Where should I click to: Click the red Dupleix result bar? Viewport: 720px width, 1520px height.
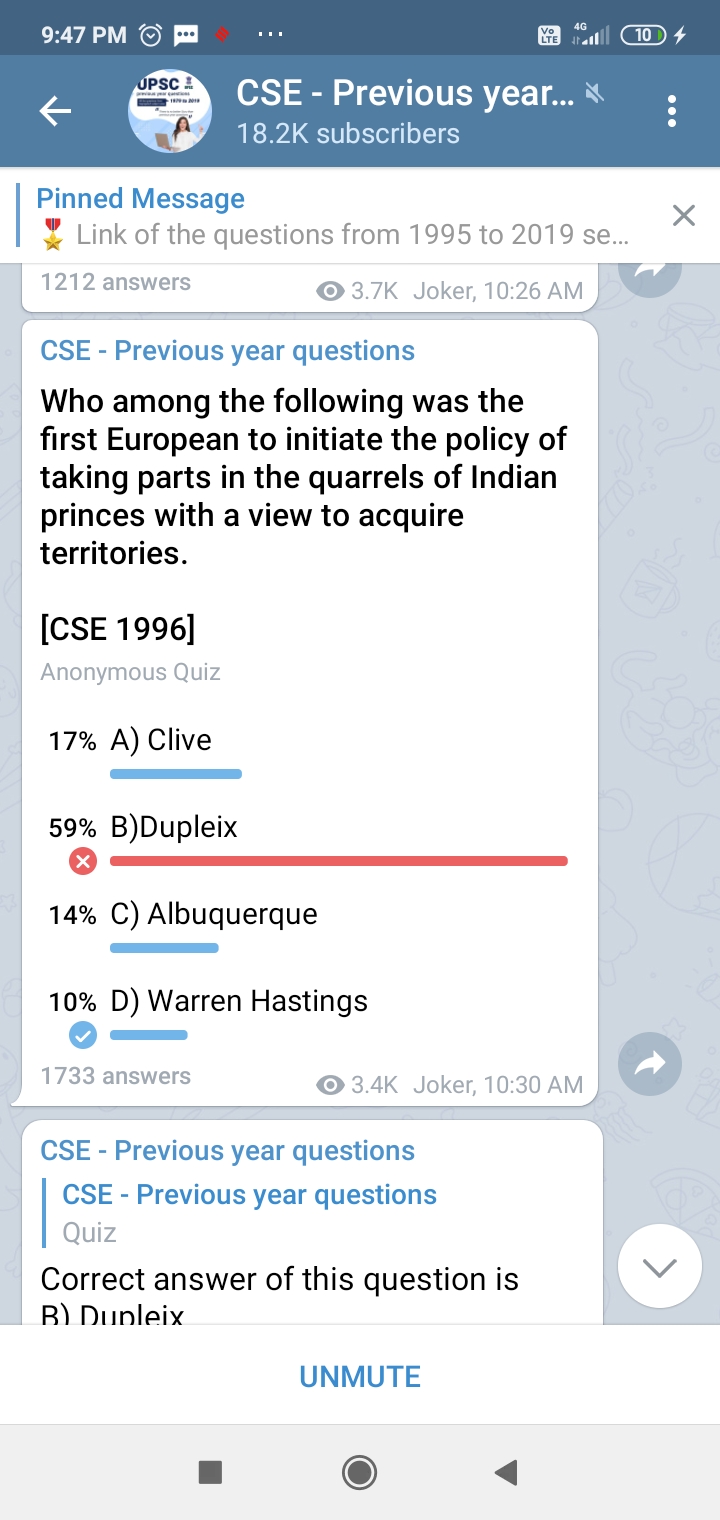click(x=338, y=861)
